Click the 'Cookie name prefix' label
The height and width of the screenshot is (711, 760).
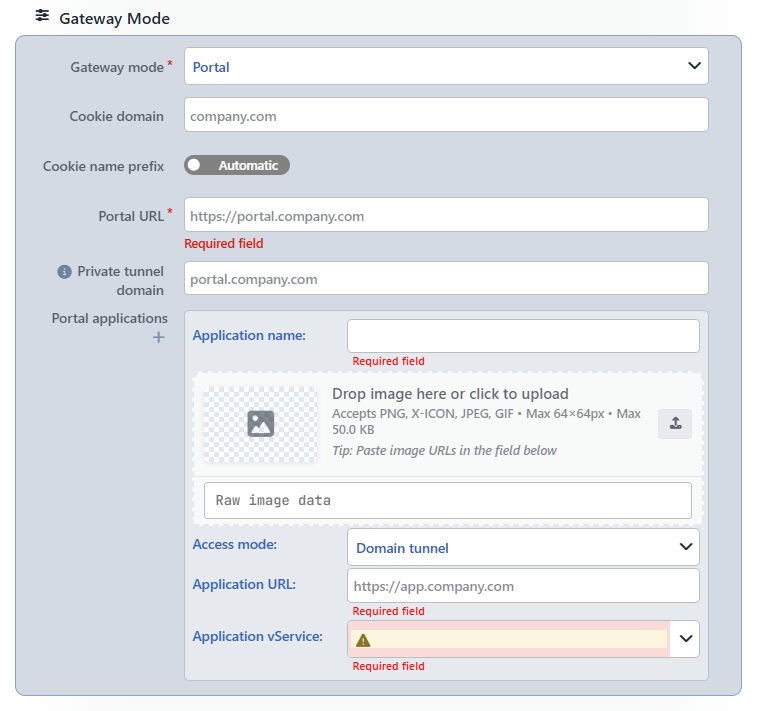click(x=103, y=166)
